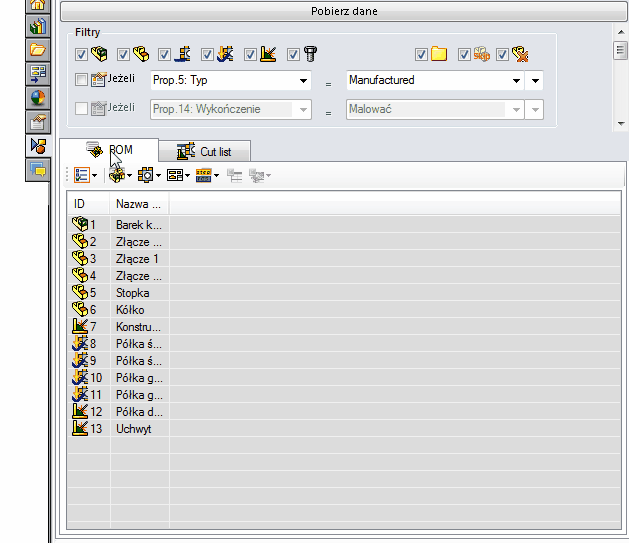Select the Konstru... row
629x543 pixels.
point(344,327)
